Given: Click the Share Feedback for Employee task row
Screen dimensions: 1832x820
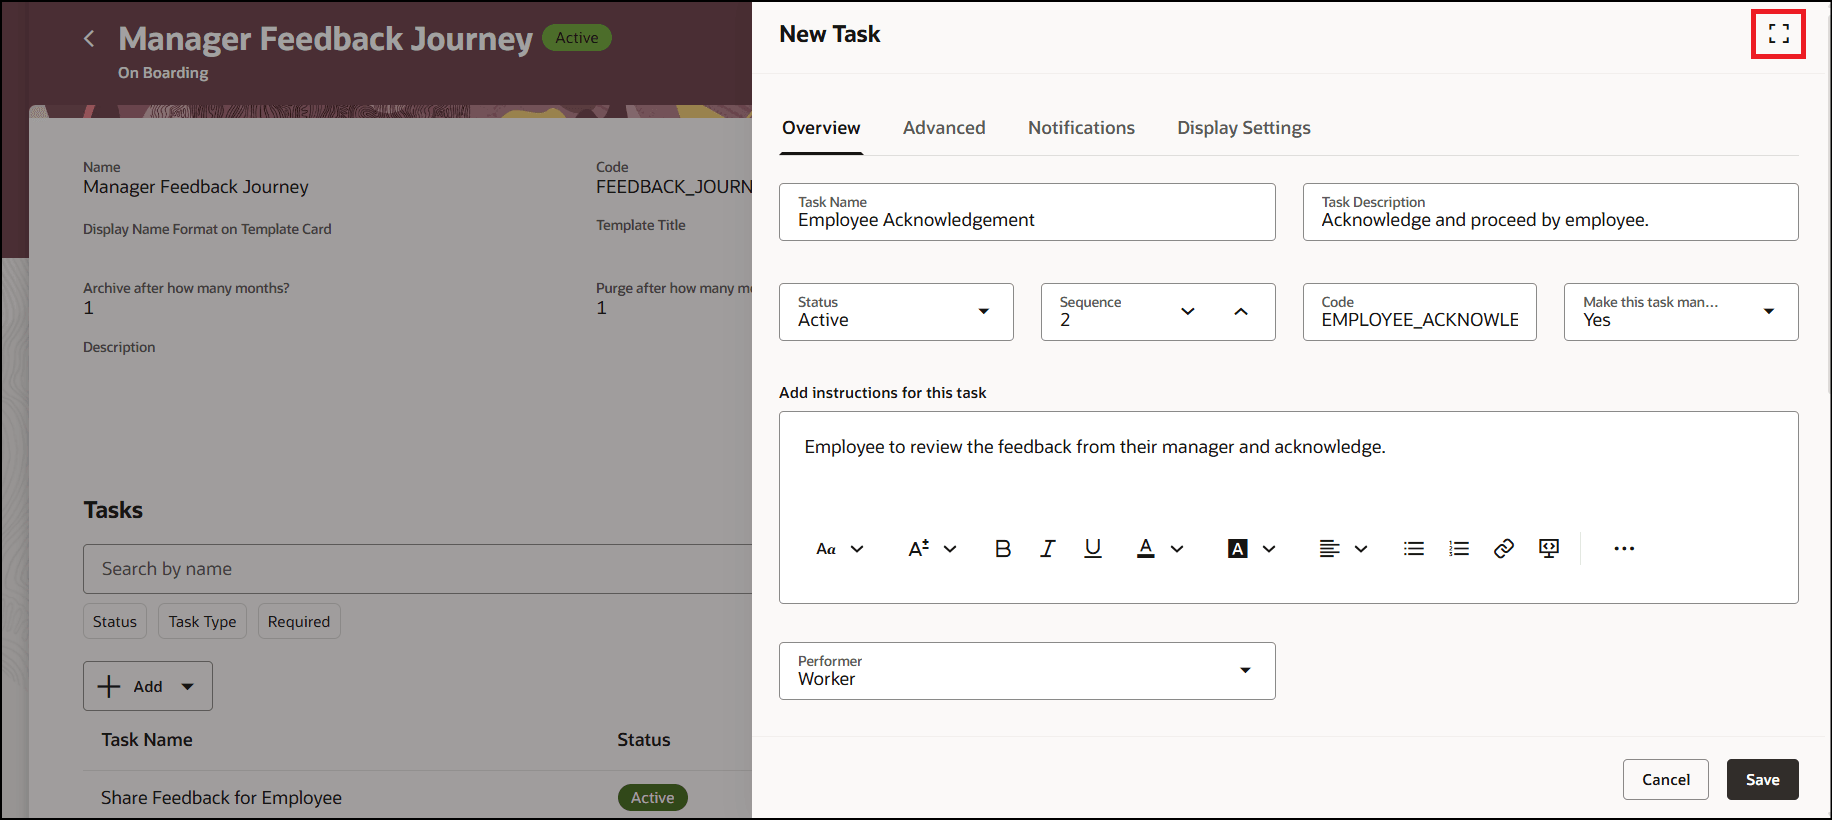Looking at the screenshot, I should (x=418, y=797).
